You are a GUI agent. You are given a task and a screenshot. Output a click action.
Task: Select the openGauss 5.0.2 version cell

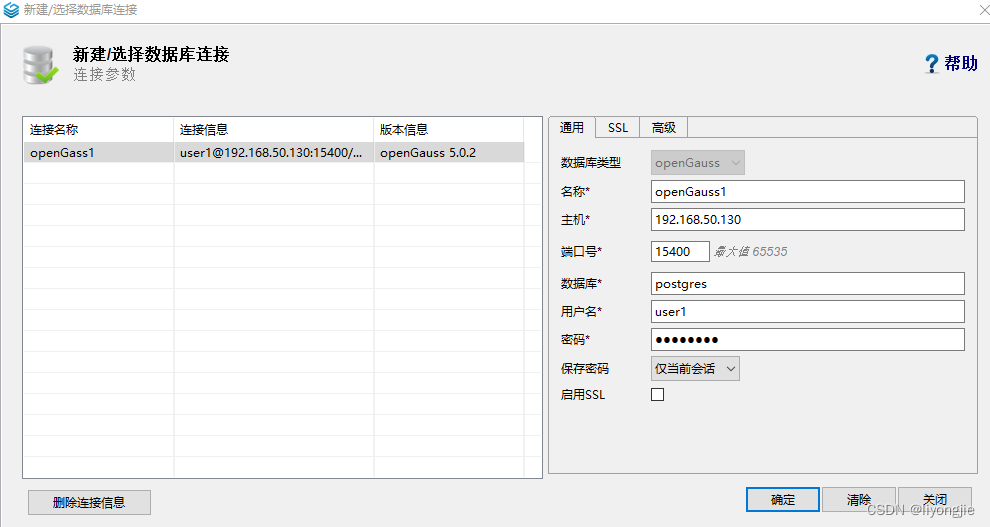click(449, 153)
